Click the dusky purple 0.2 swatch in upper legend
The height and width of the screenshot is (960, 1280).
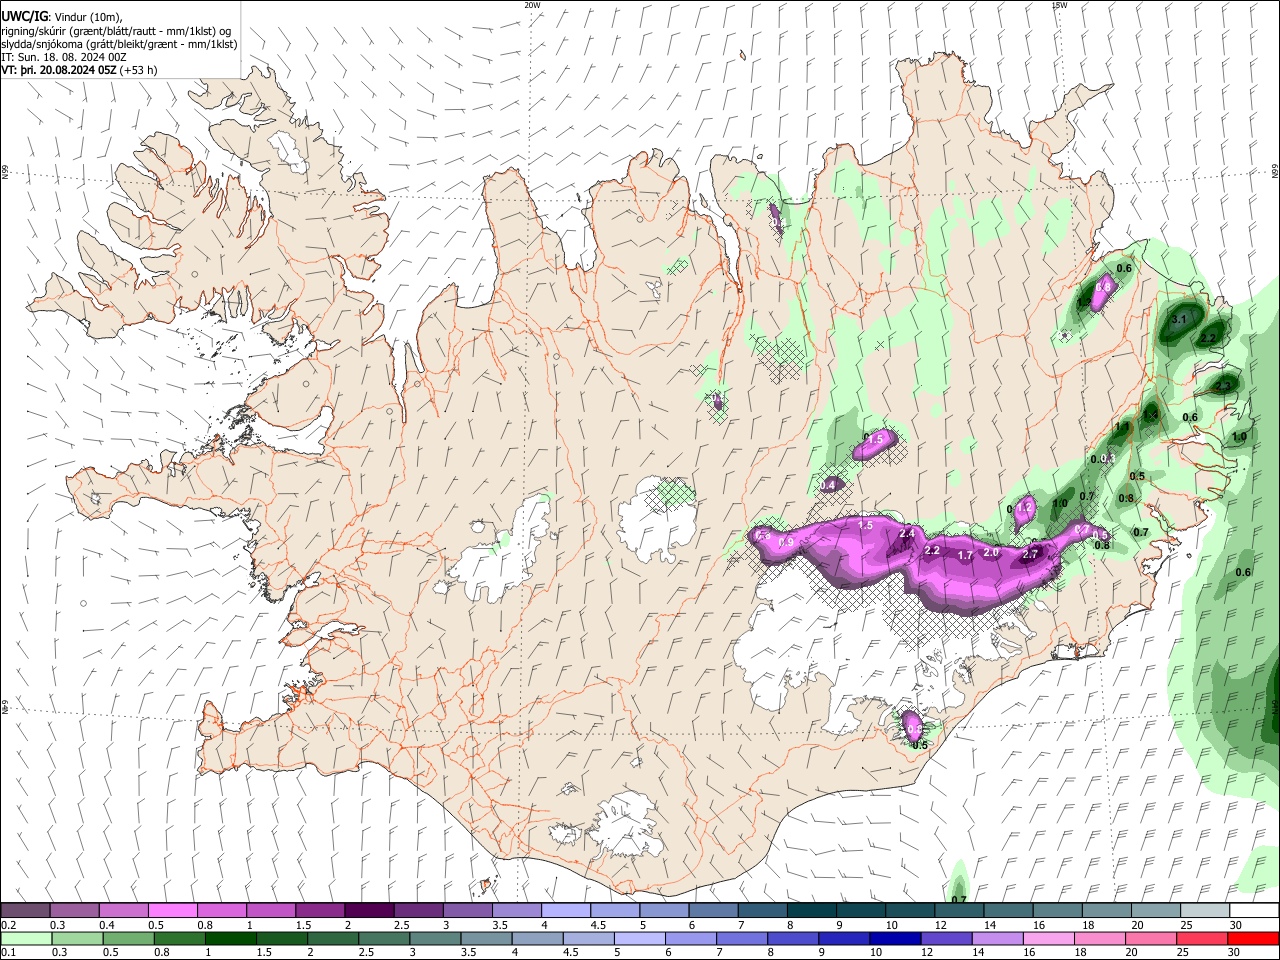click(25, 911)
